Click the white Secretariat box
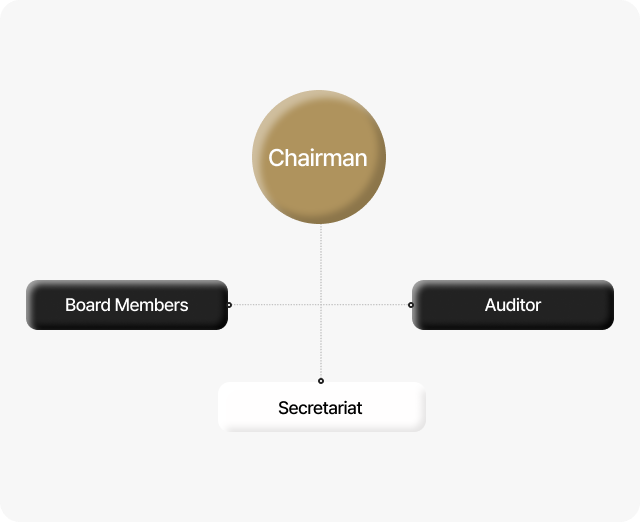640x522 pixels. 321,407
